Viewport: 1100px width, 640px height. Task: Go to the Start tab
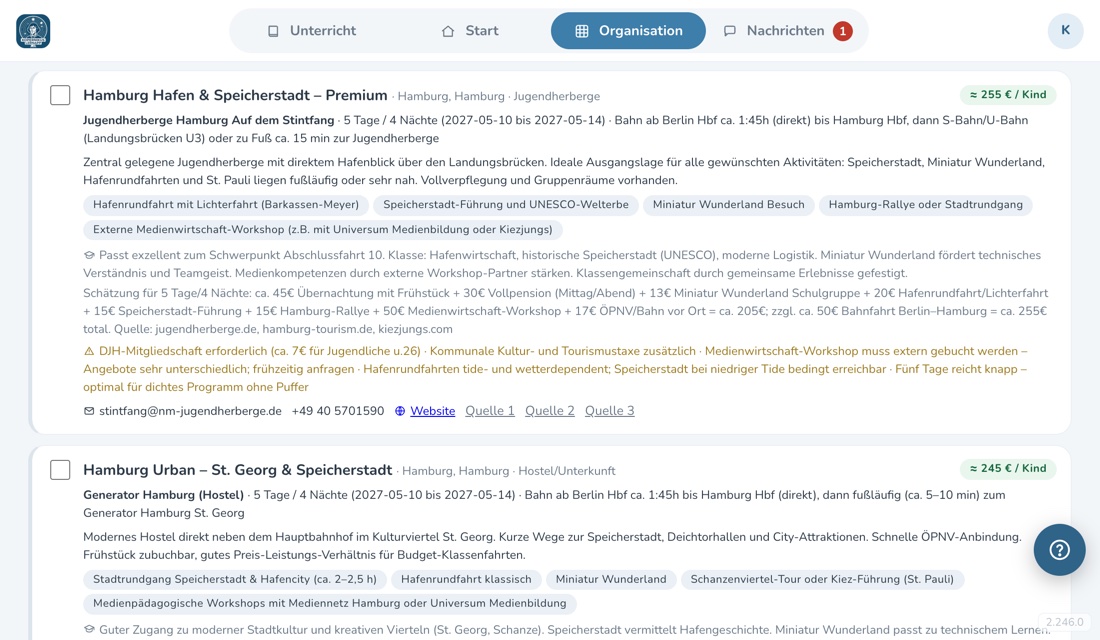point(469,31)
